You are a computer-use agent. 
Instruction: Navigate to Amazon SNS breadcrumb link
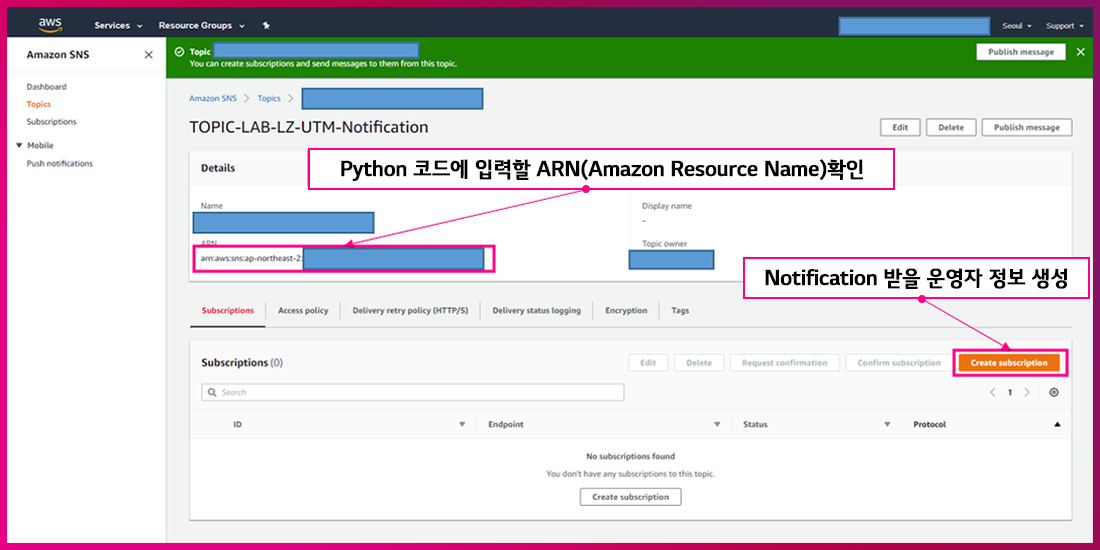pos(213,98)
